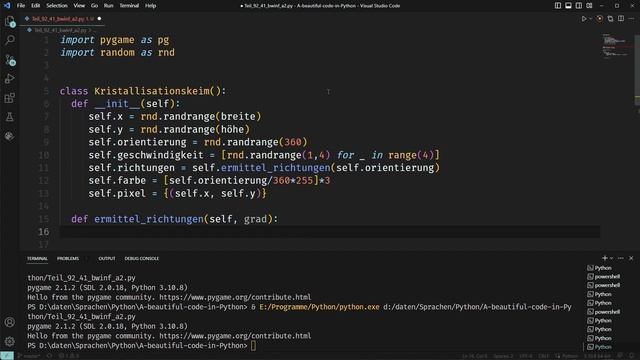Click 'import pygame as pg' line
The image size is (640, 360).
click(115, 40)
